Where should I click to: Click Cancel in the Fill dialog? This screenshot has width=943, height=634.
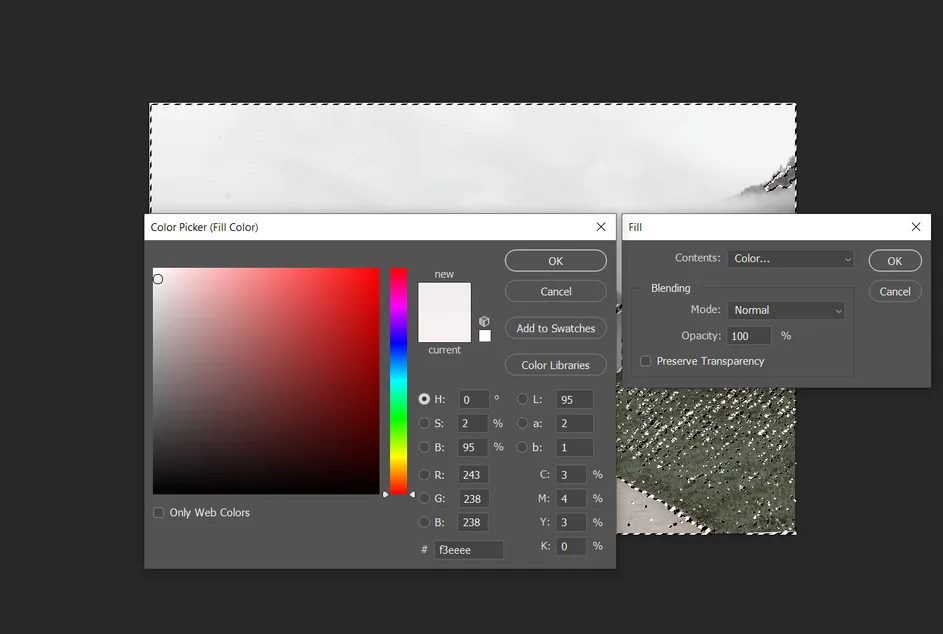point(894,292)
